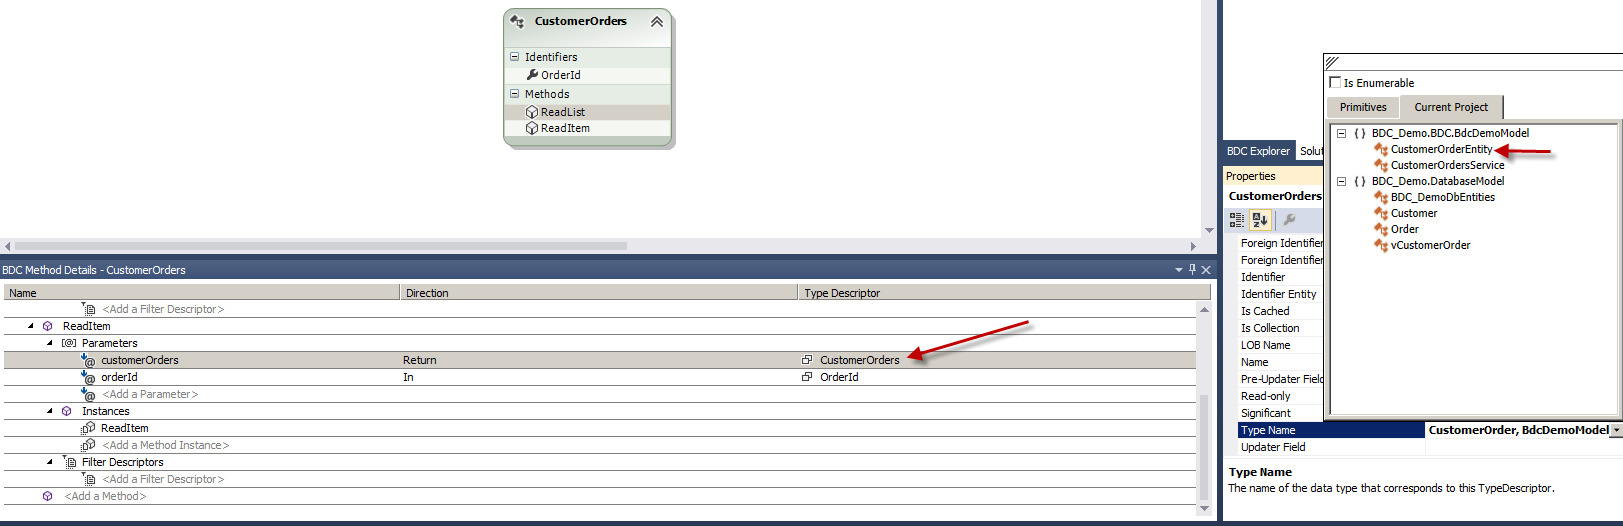Click the CustomerOrders entity icon in shape header
This screenshot has width=1623, height=526.
point(517,21)
